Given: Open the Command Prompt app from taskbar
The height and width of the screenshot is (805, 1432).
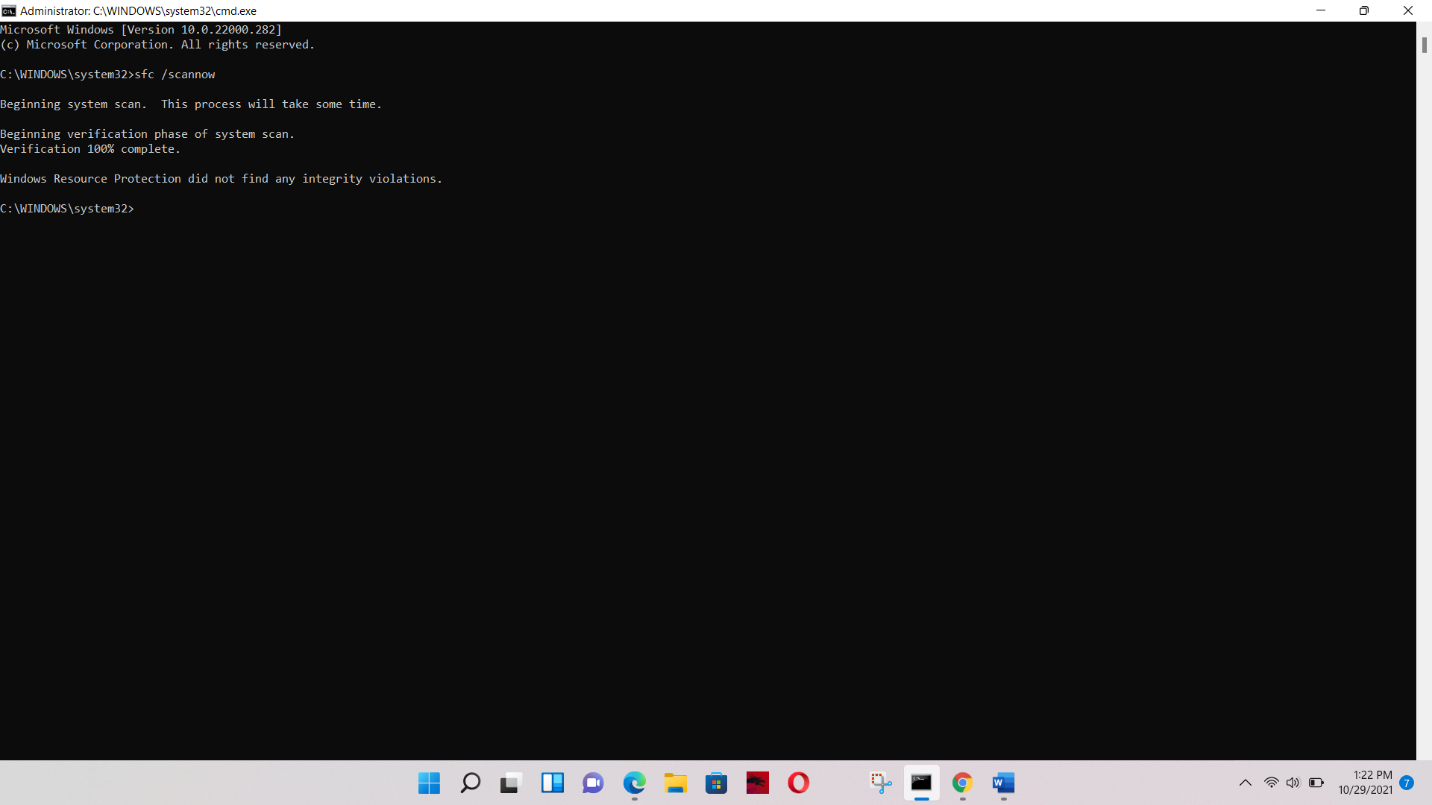Looking at the screenshot, I should pos(920,783).
